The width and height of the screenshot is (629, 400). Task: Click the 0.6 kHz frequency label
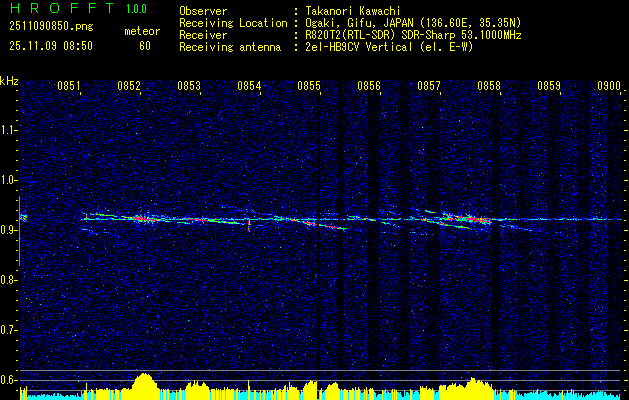tap(9, 380)
